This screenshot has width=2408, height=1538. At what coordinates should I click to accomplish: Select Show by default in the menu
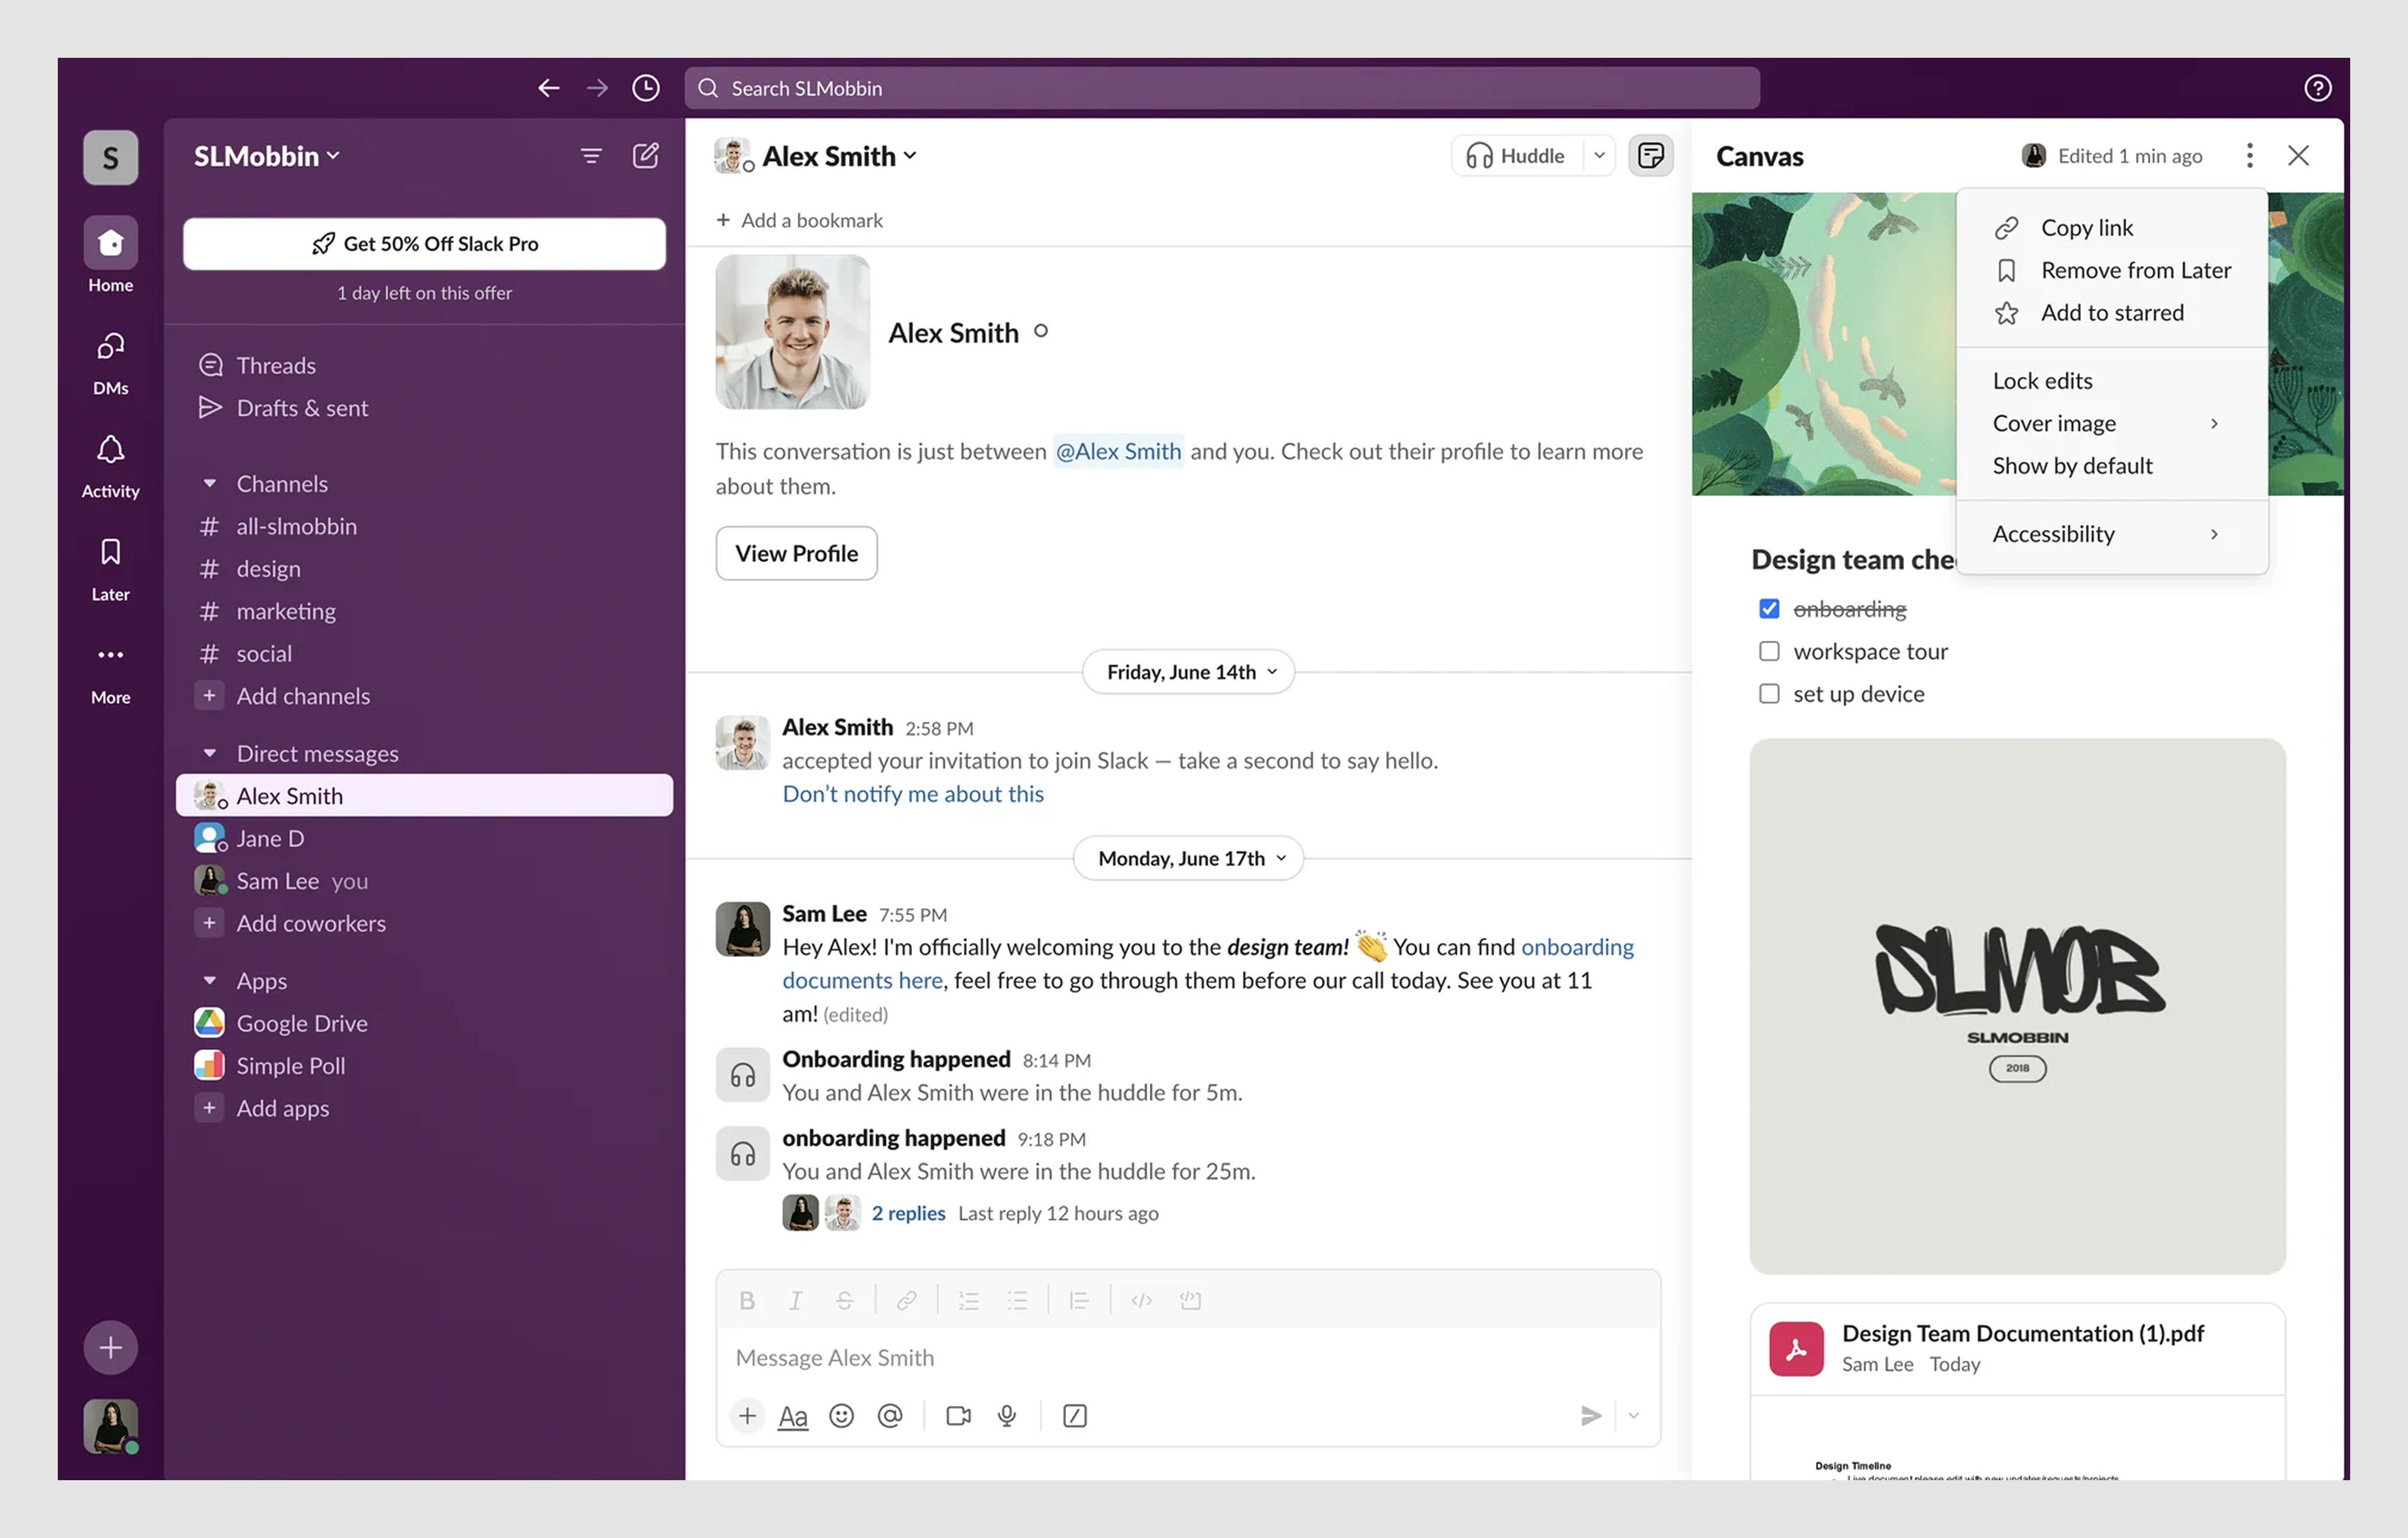point(2111,465)
